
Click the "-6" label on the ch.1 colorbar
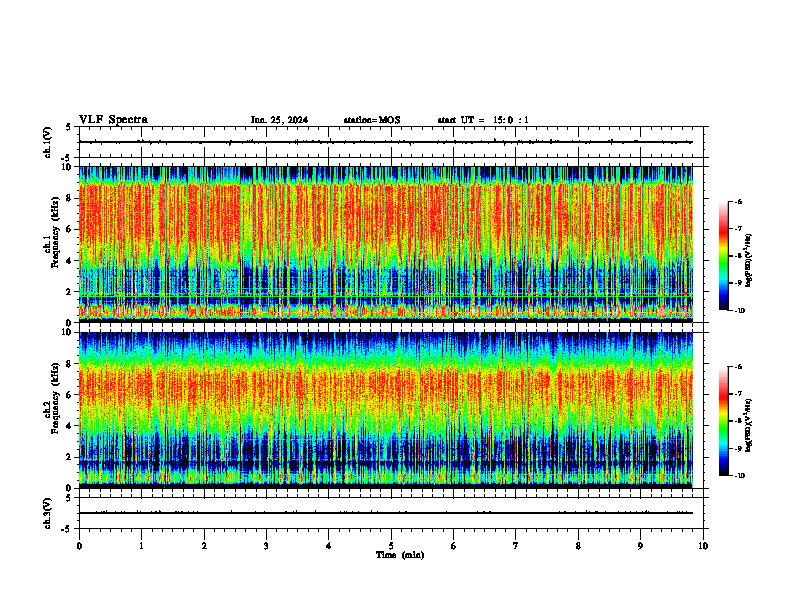pos(737,201)
